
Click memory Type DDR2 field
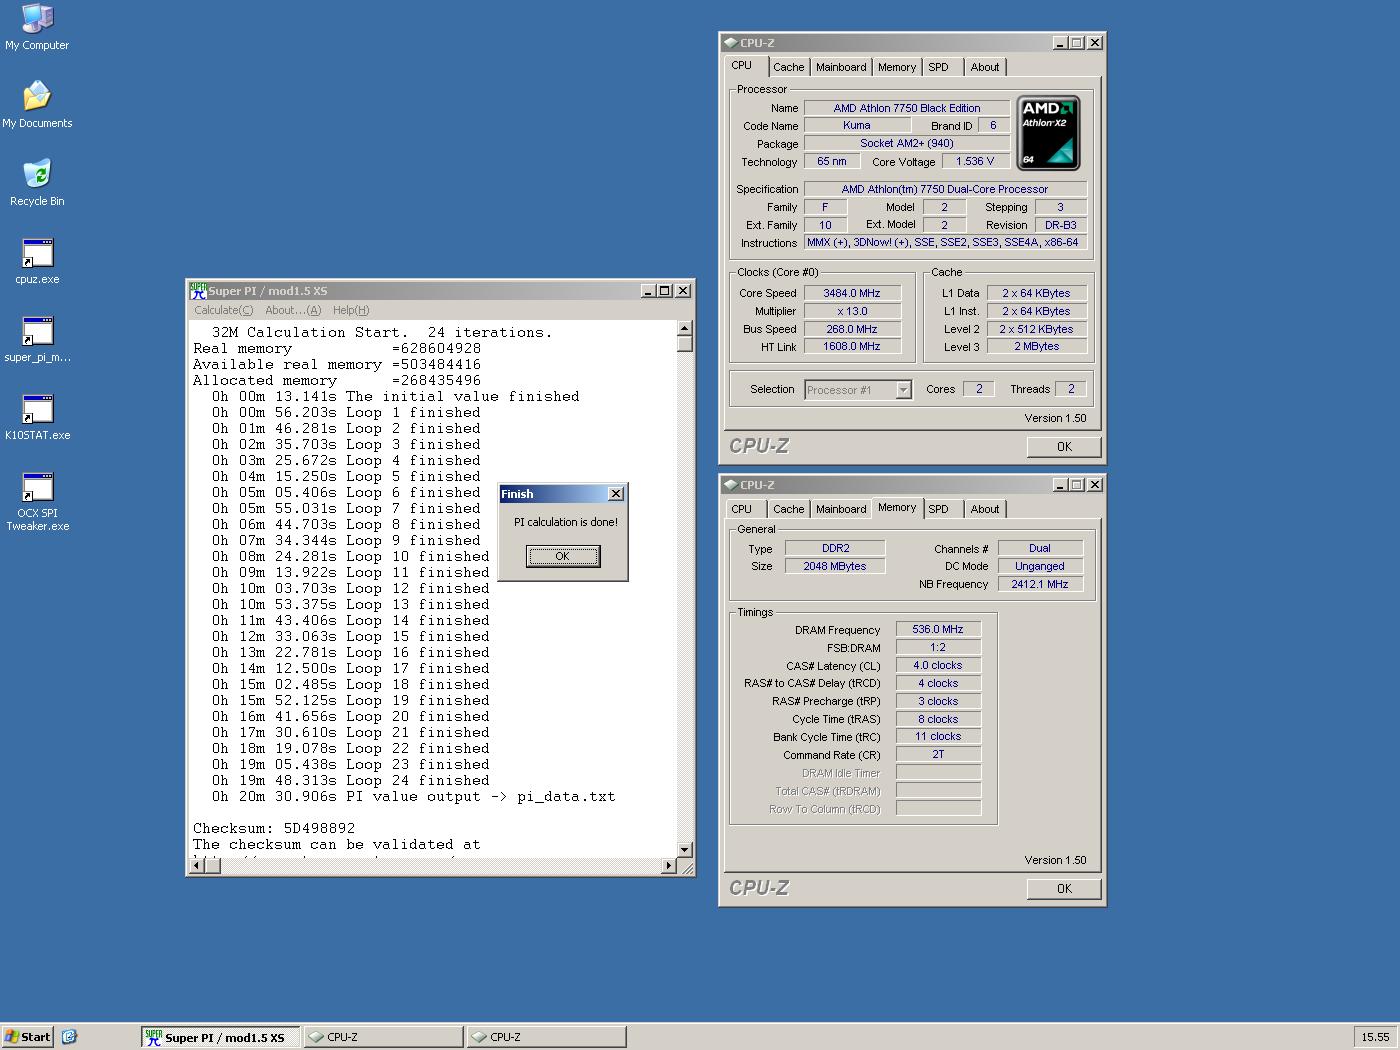[835, 548]
